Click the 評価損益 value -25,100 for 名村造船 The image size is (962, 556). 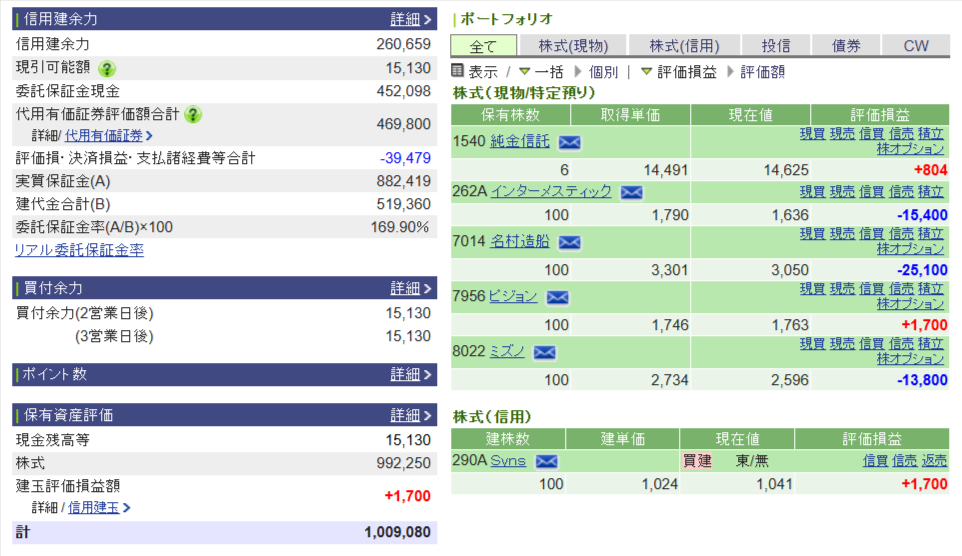(922, 270)
